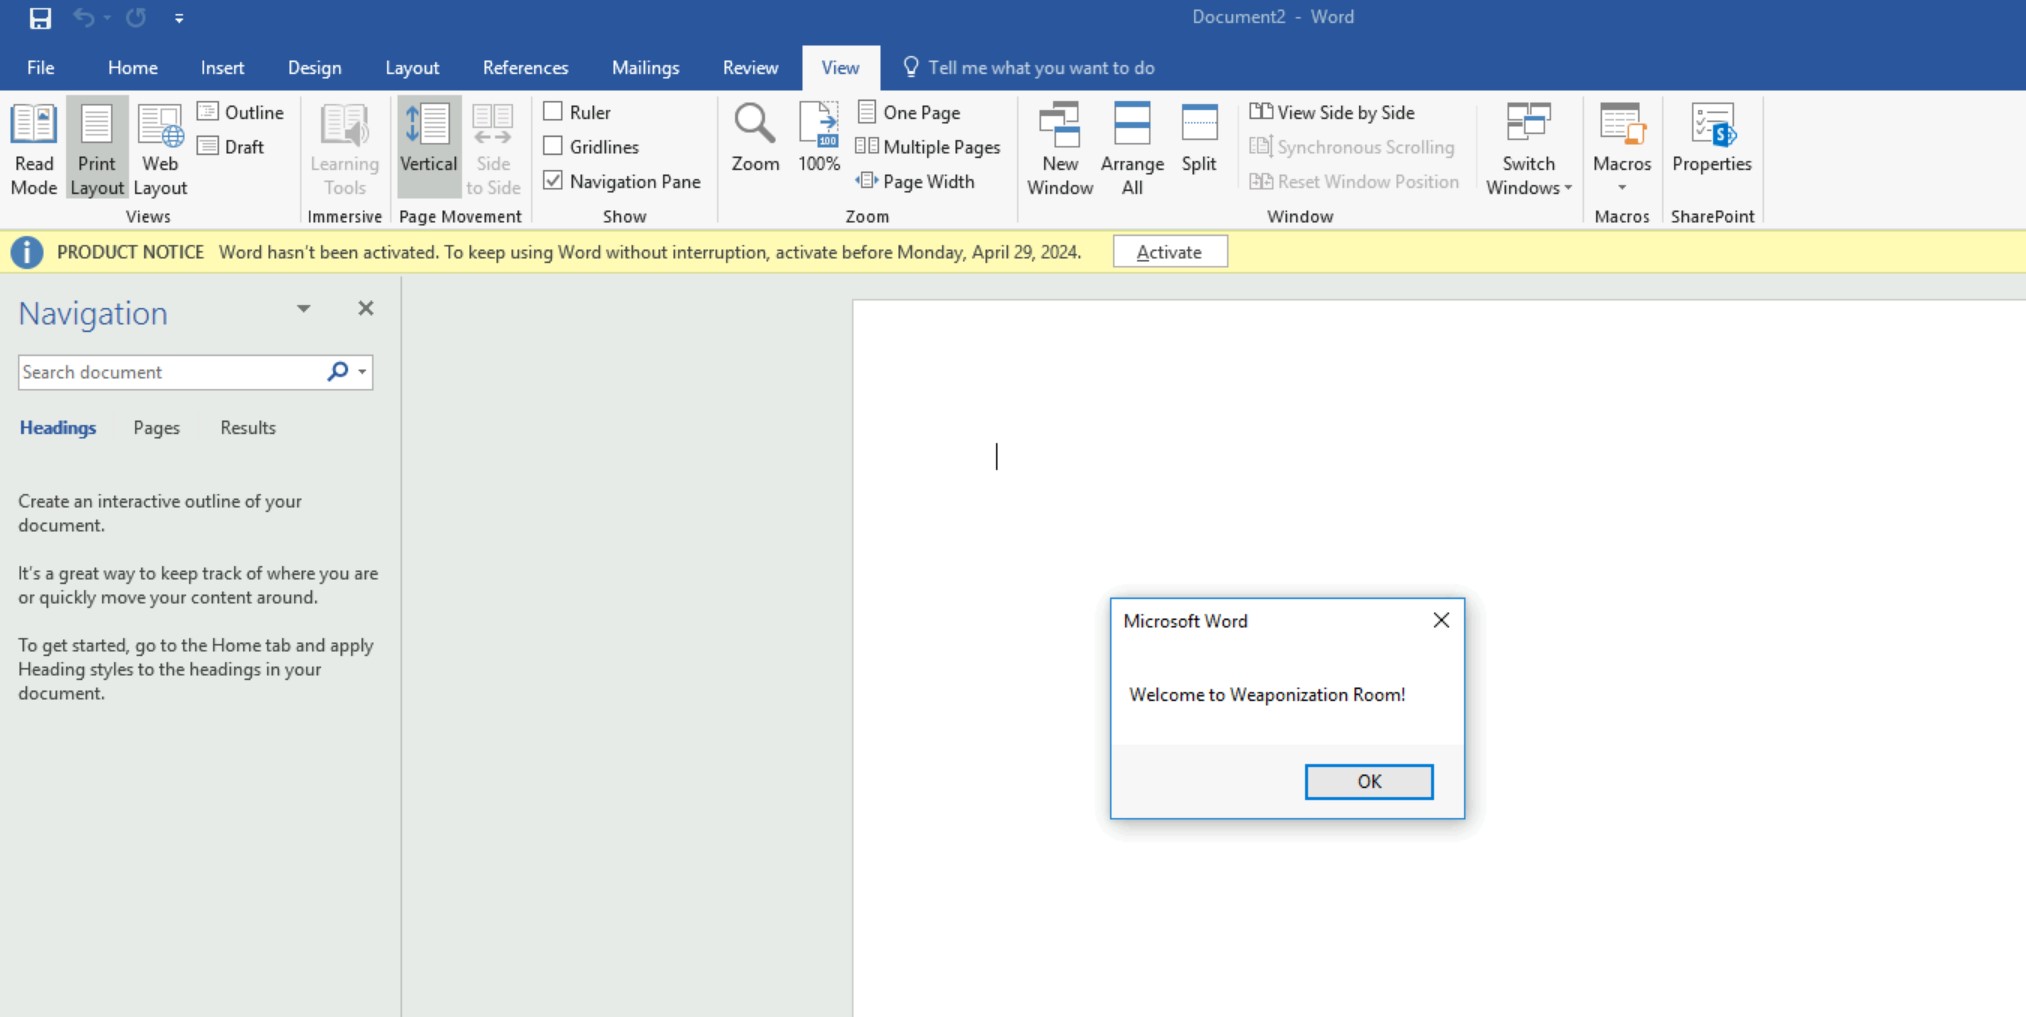Open the Insert ribbon tab
This screenshot has height=1017, width=2026.
(222, 68)
